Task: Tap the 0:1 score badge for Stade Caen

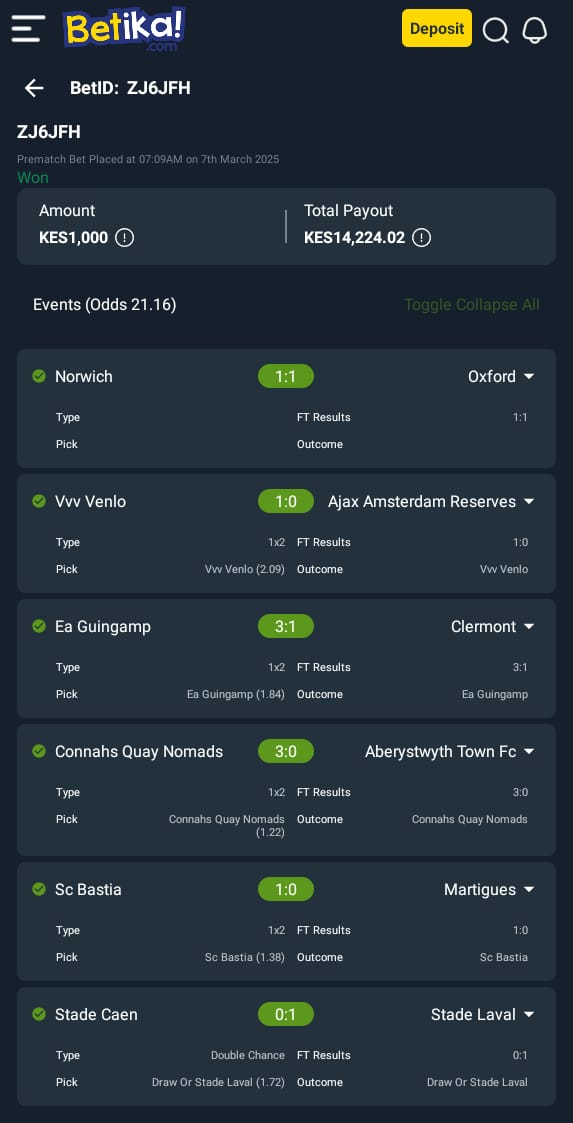Action: [286, 1014]
